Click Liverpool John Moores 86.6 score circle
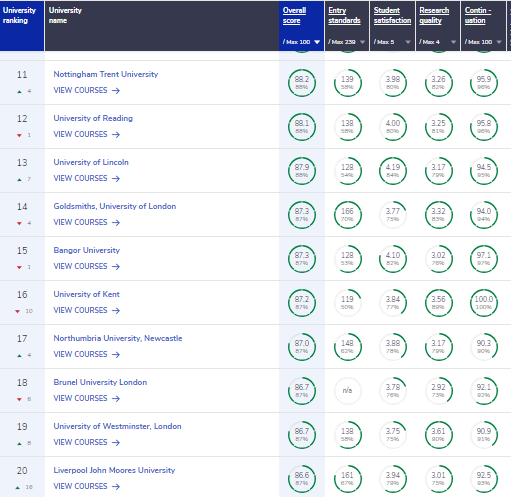Screen dimensions: 511x497 click(302, 479)
